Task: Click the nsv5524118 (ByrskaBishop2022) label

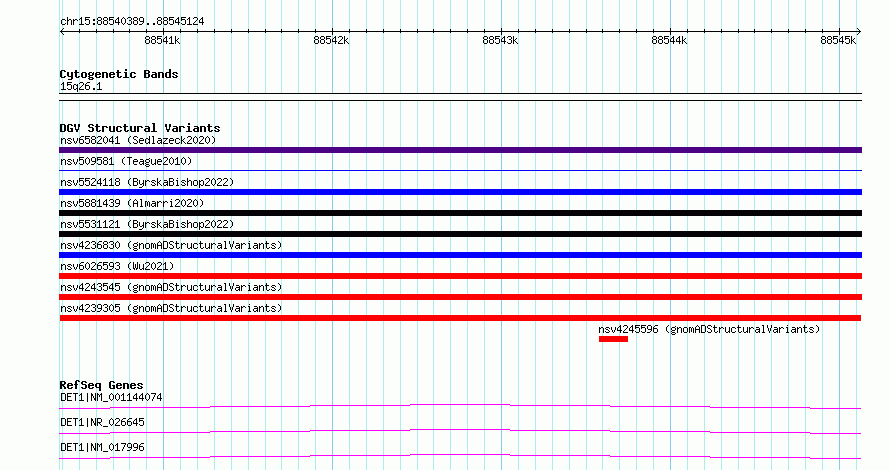Action: click(147, 182)
